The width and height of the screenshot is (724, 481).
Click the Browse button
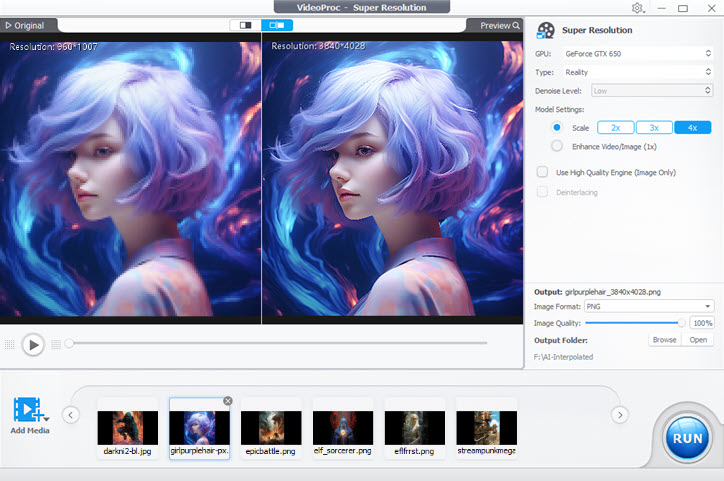(x=664, y=340)
